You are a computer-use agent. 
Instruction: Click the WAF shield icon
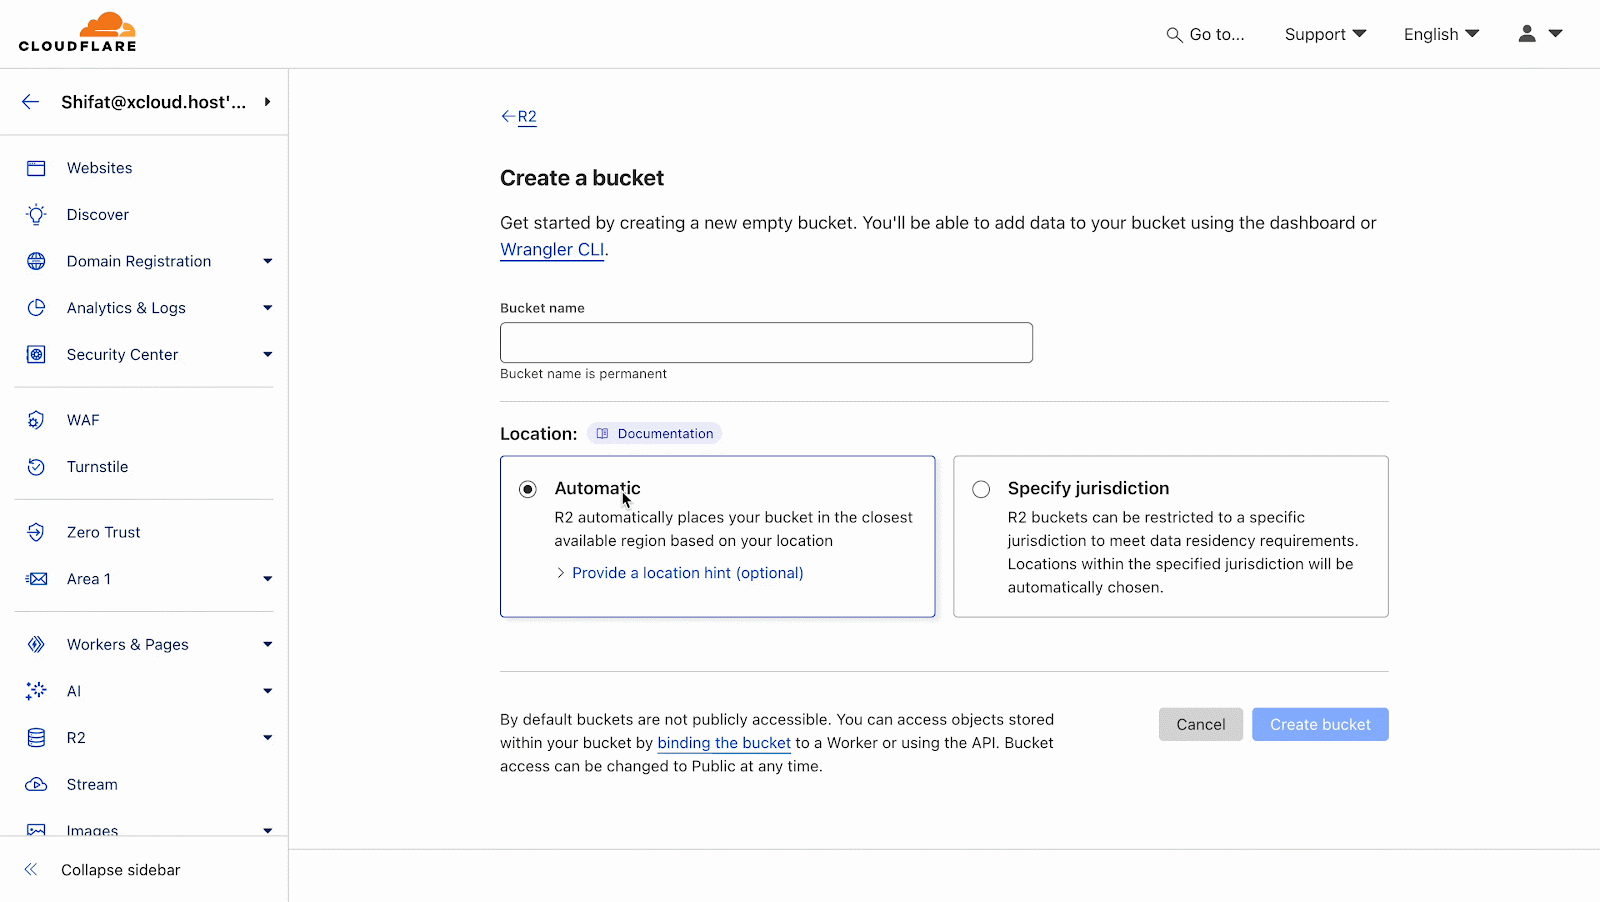point(36,419)
